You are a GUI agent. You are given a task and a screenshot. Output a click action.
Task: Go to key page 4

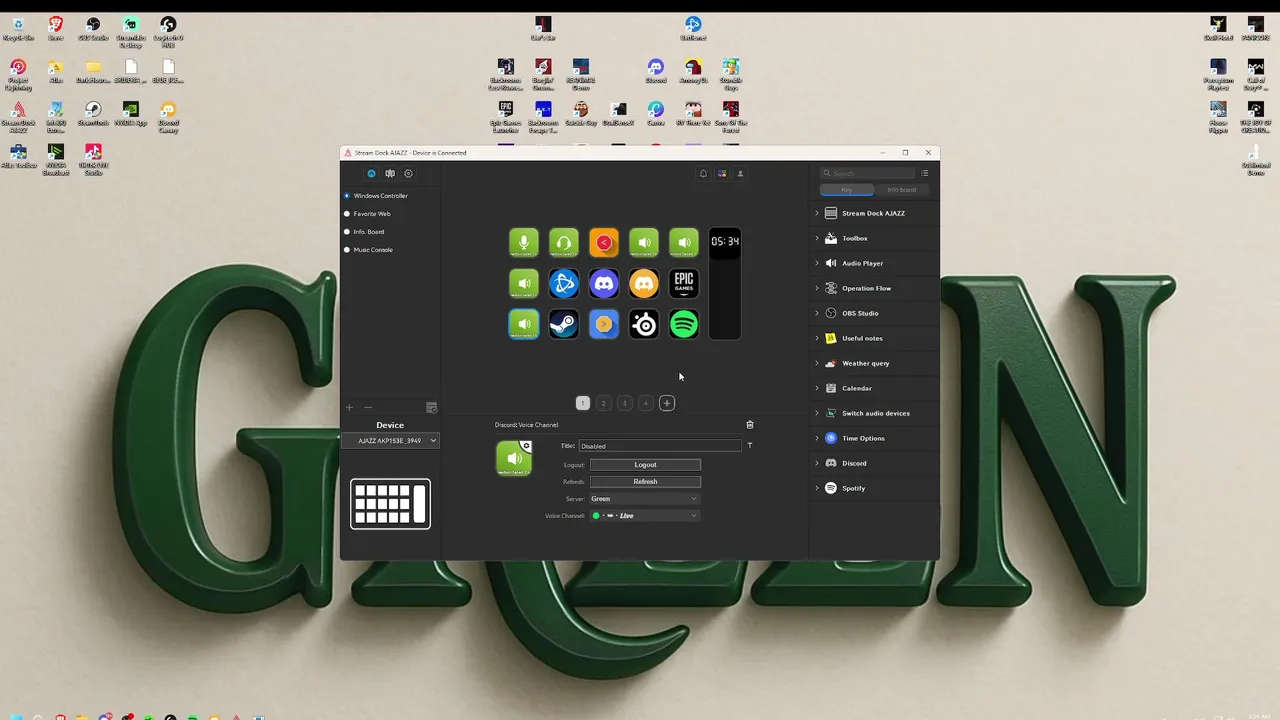(x=646, y=403)
